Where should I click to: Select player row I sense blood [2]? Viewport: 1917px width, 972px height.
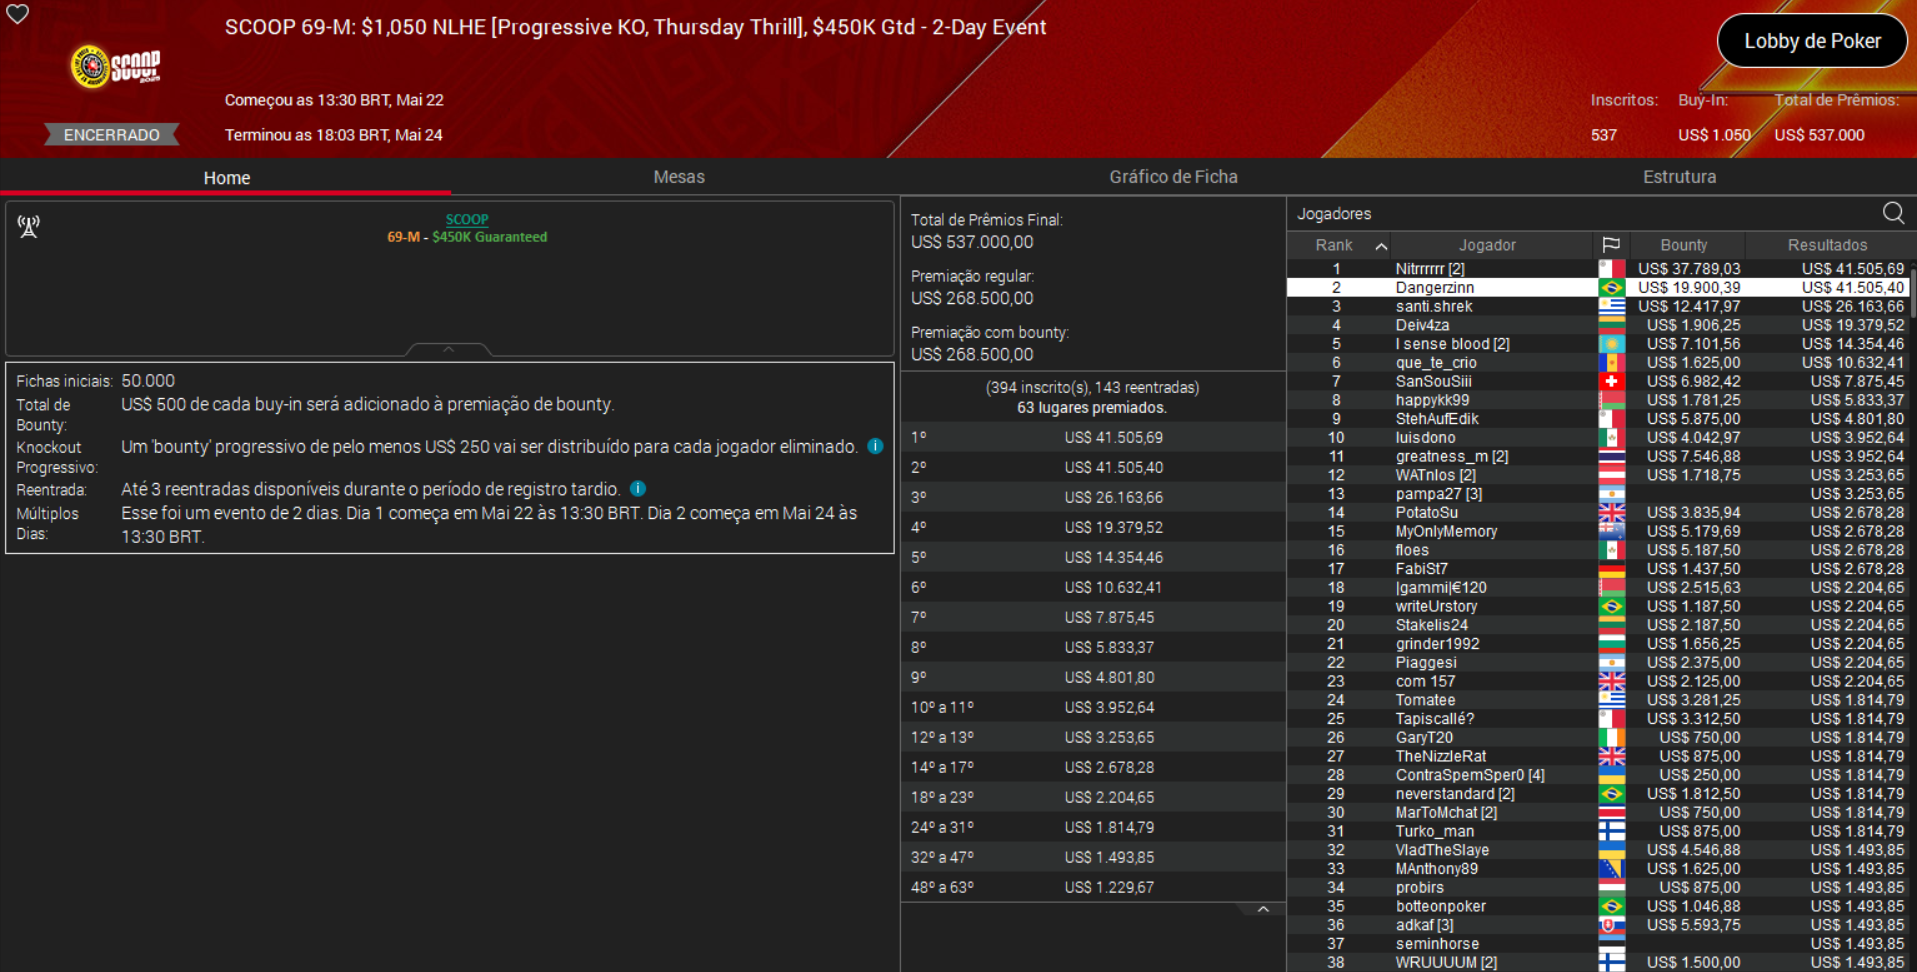[x=1597, y=344]
